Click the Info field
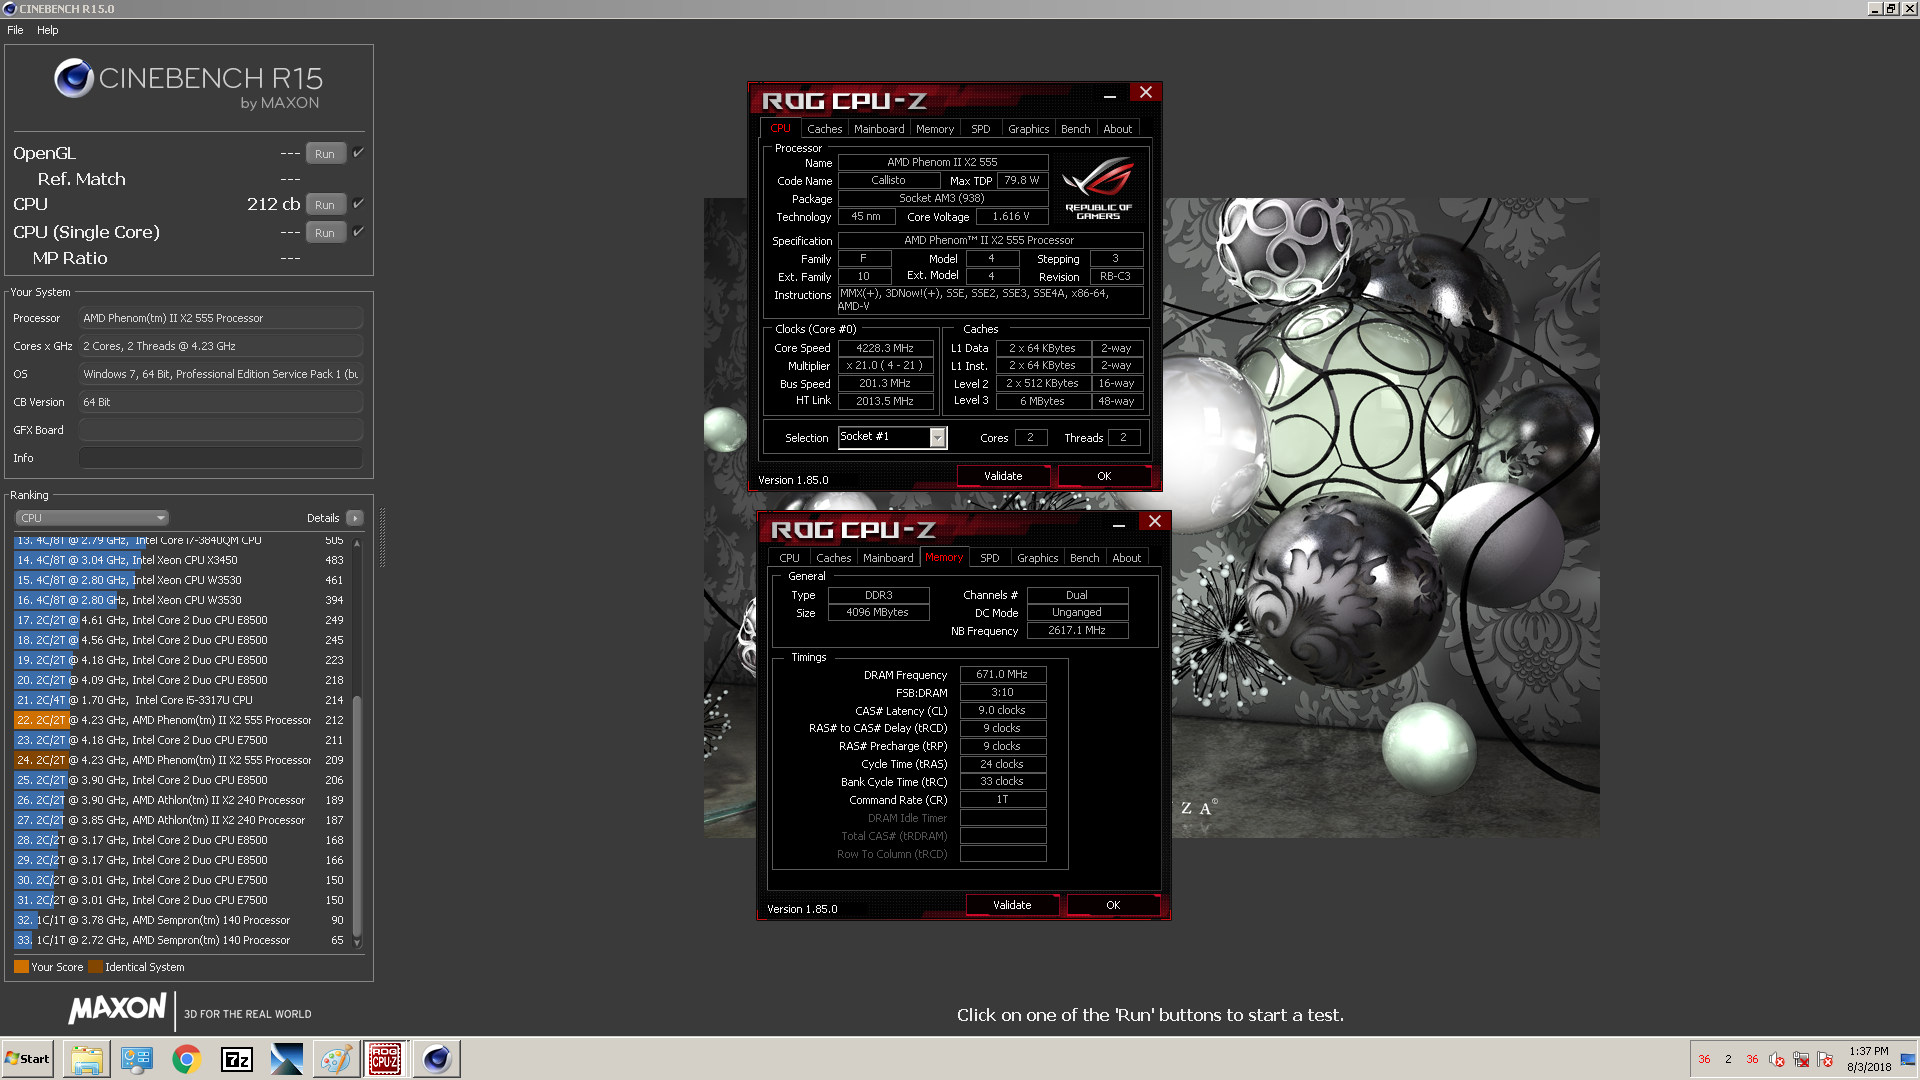 click(221, 458)
